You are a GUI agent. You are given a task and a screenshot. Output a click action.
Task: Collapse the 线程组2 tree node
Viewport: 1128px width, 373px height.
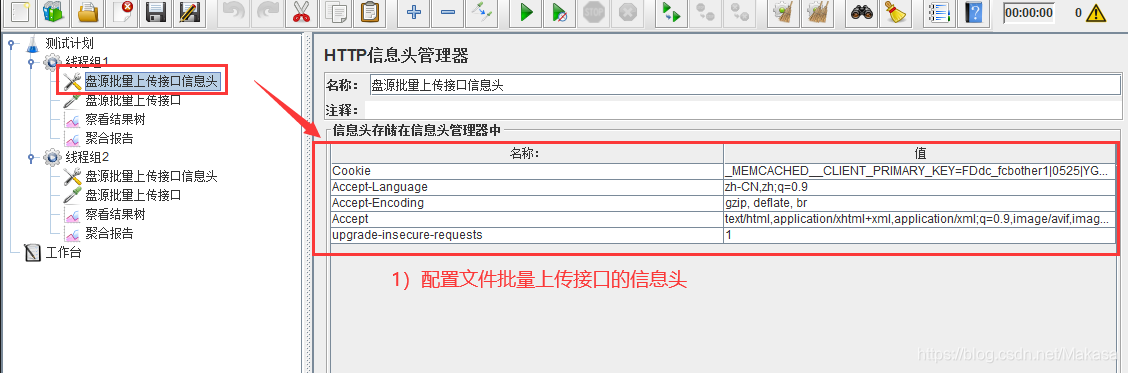click(31, 157)
